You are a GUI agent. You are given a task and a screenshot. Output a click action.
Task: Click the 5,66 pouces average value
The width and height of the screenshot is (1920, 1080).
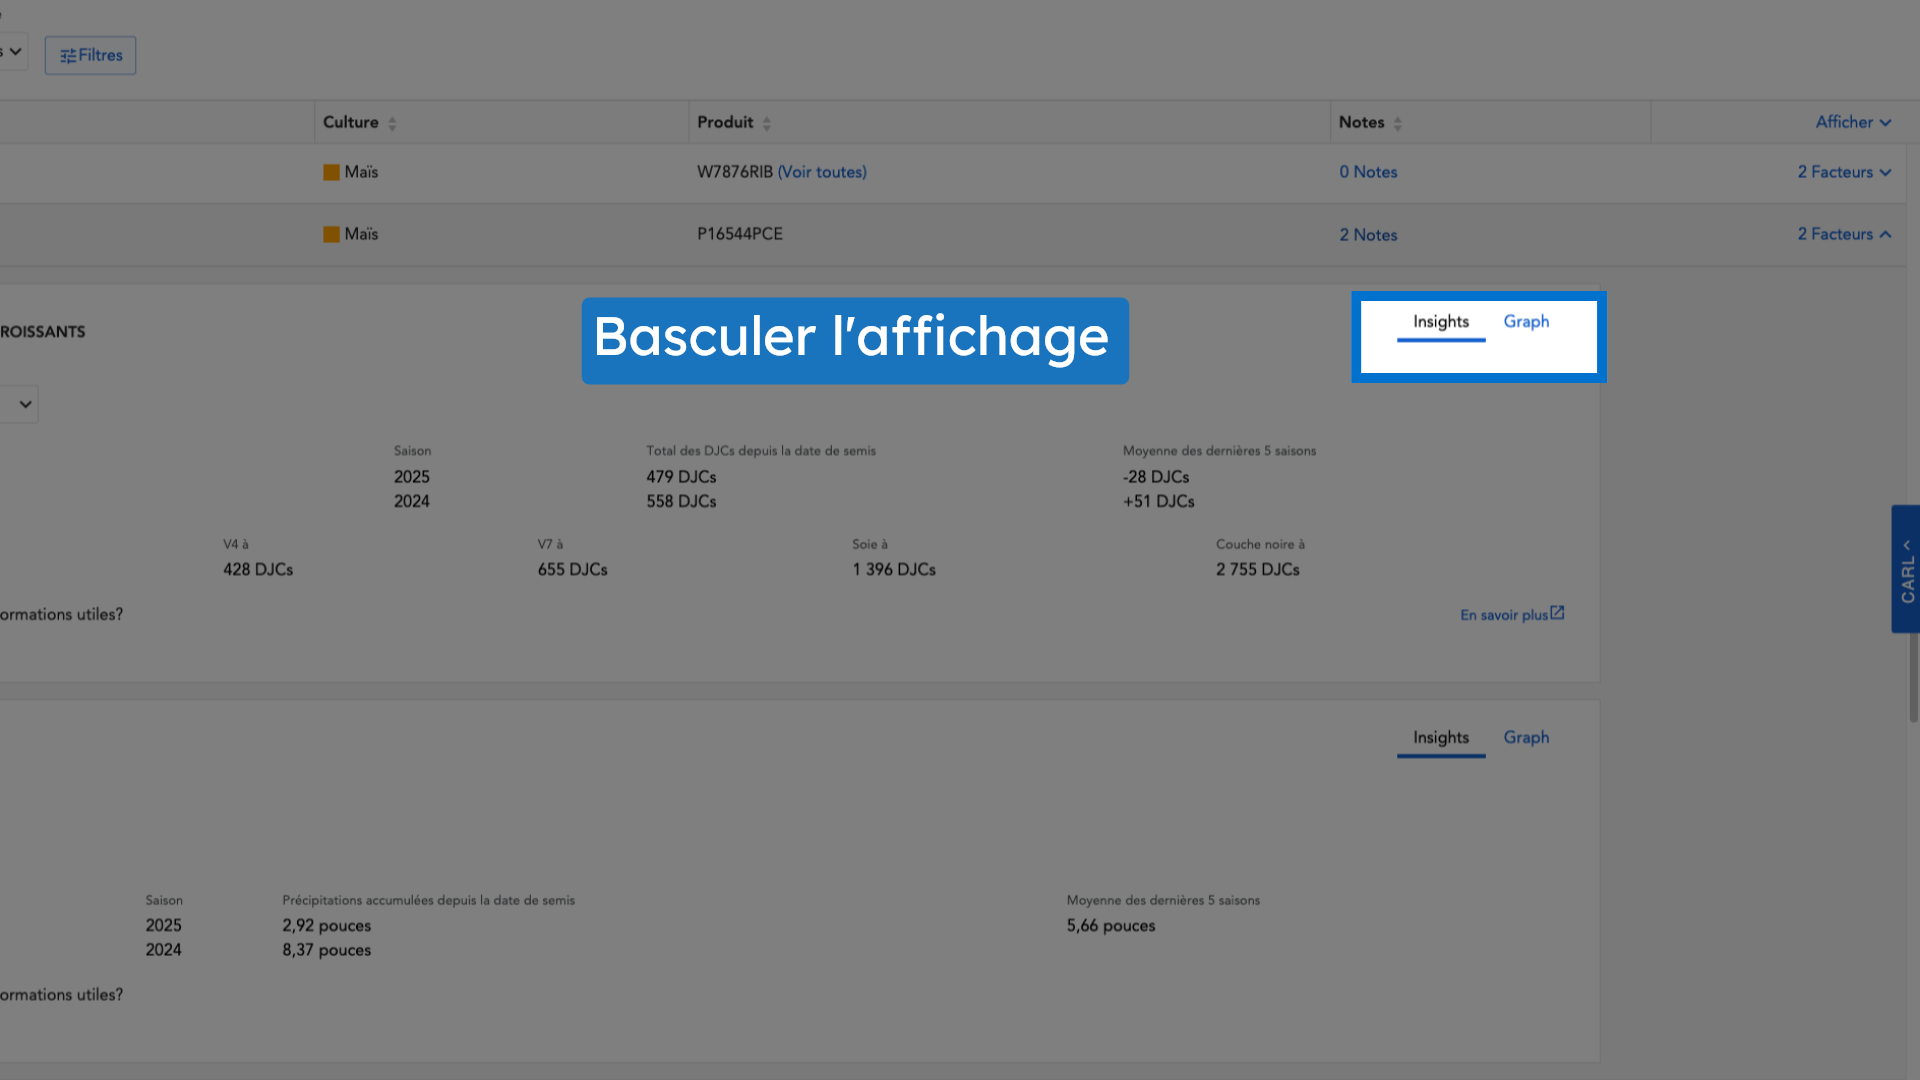[x=1111, y=926]
